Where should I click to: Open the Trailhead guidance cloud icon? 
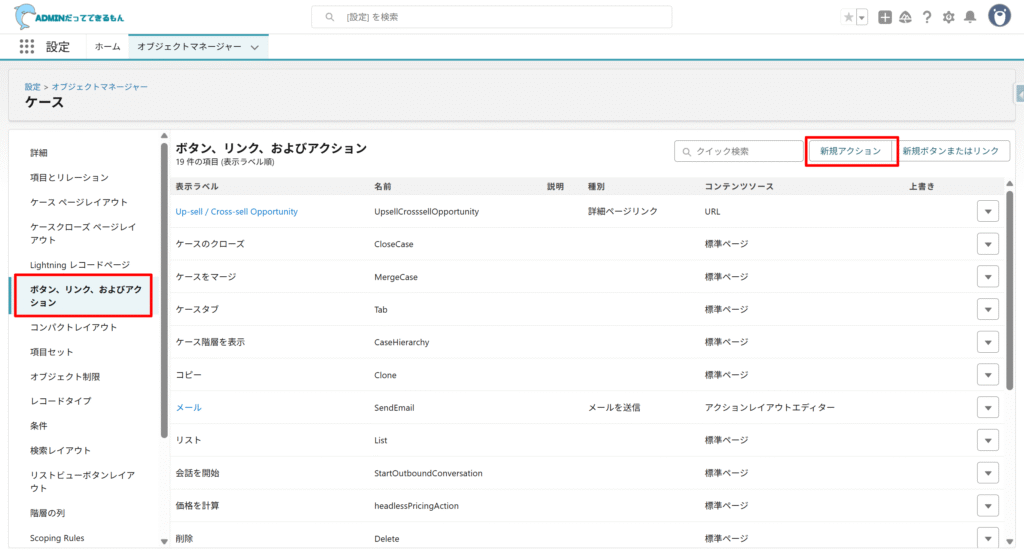905,18
